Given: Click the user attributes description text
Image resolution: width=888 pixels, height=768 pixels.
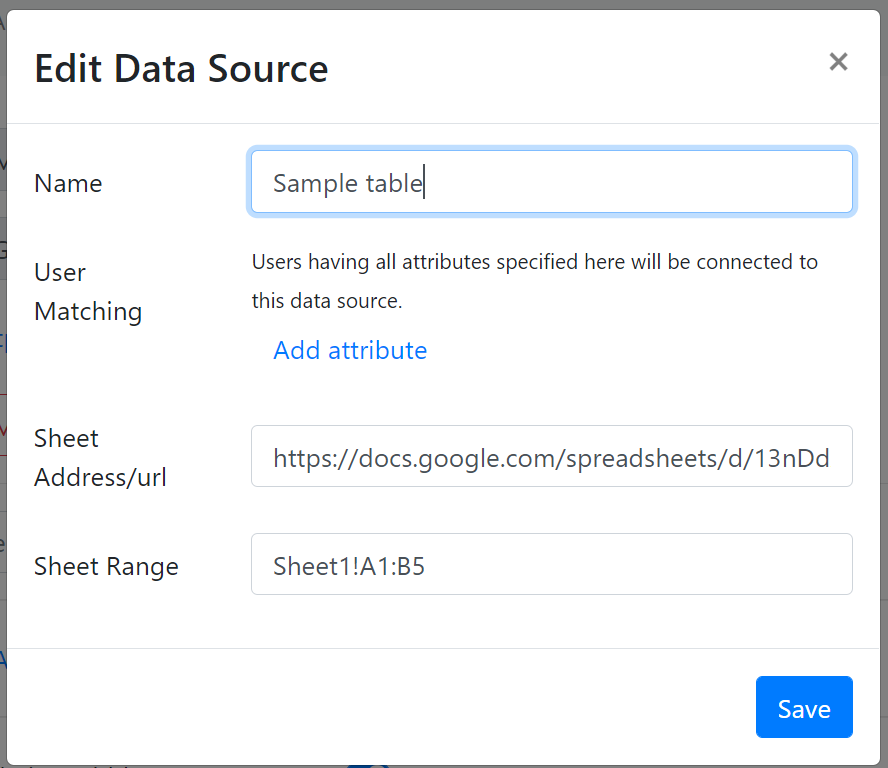Looking at the screenshot, I should point(535,281).
